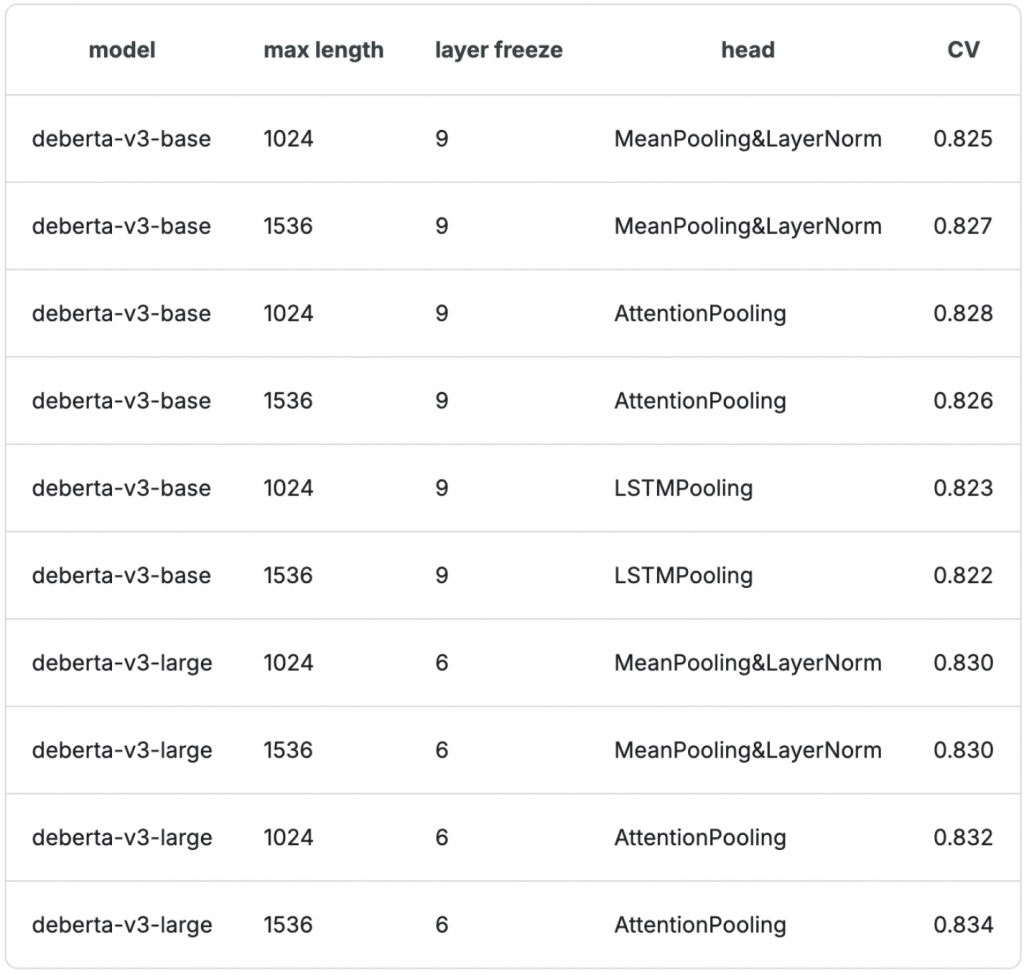
Task: Click the 0.822 CV value
Action: (x=963, y=576)
